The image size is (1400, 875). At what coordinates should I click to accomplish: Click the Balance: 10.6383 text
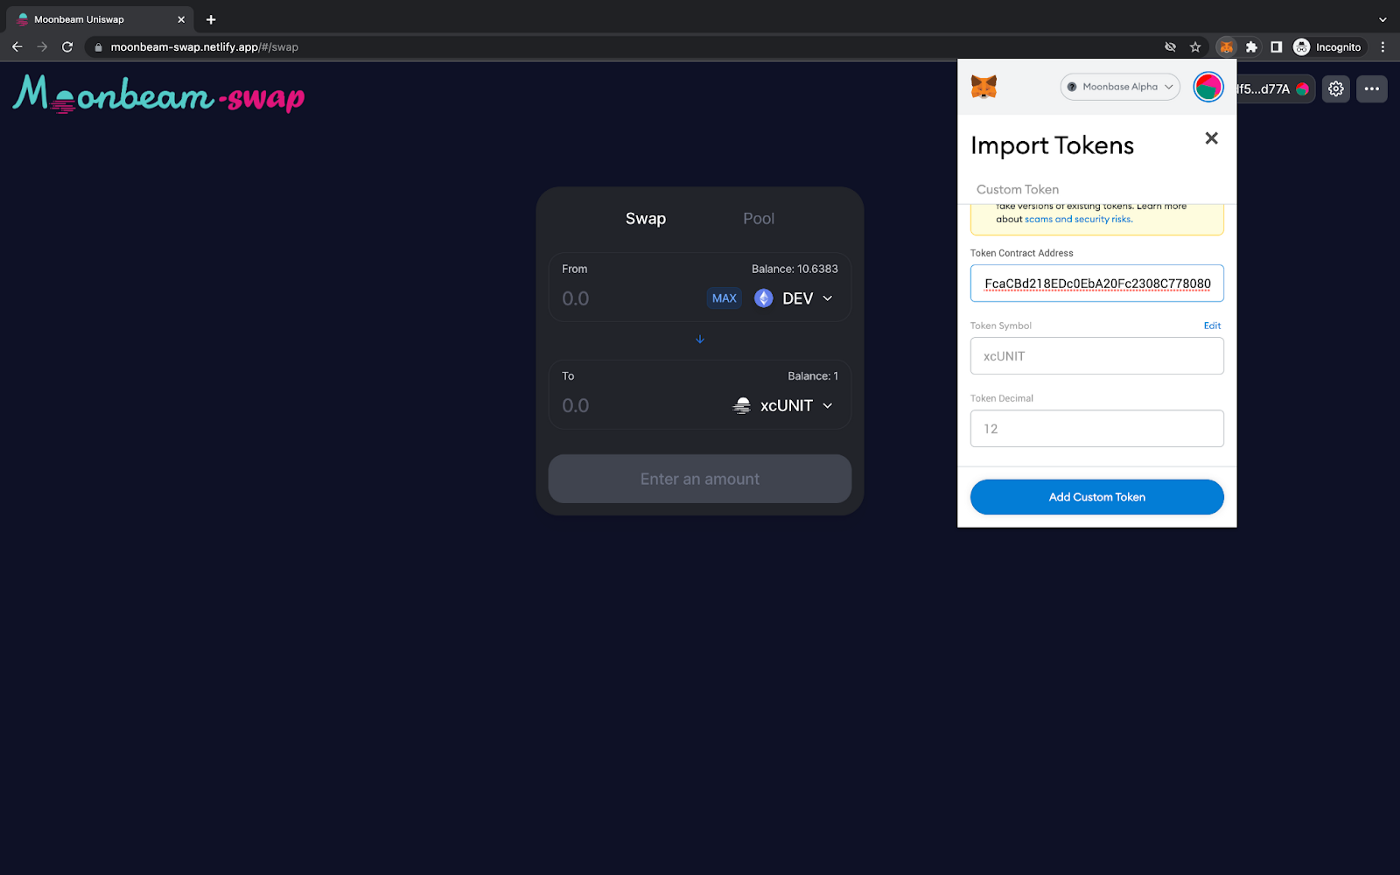pyautogui.click(x=795, y=269)
